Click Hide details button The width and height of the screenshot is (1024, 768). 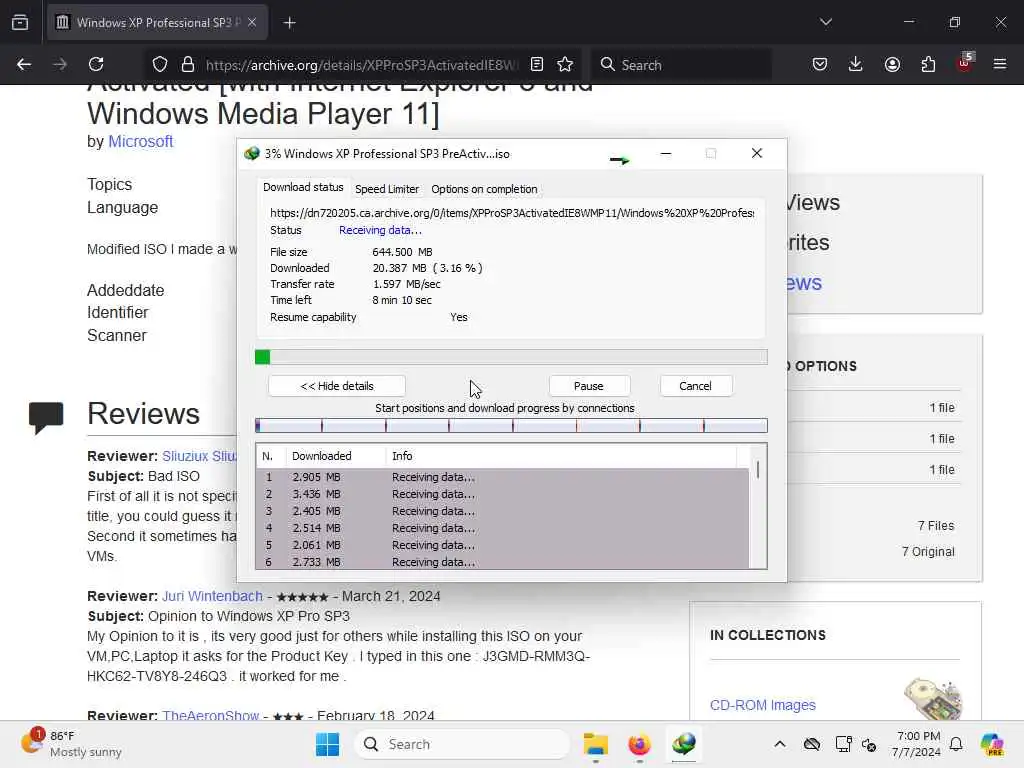click(337, 386)
